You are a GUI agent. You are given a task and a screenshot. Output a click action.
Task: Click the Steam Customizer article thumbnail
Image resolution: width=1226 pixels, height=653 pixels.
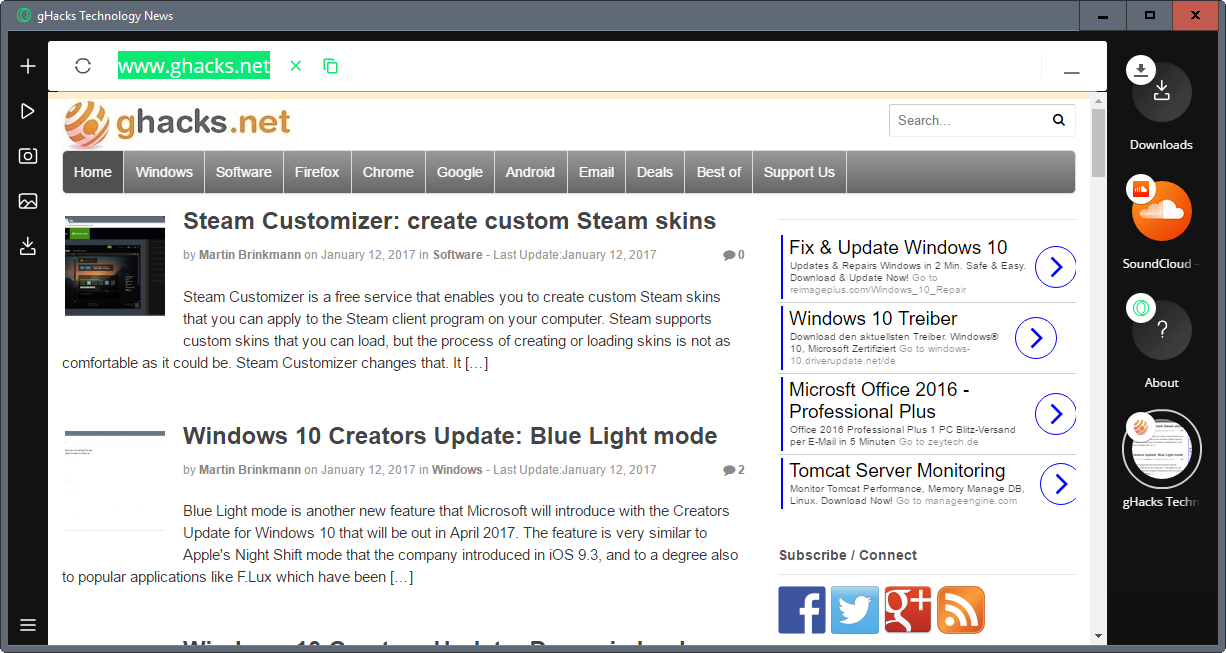(115, 265)
